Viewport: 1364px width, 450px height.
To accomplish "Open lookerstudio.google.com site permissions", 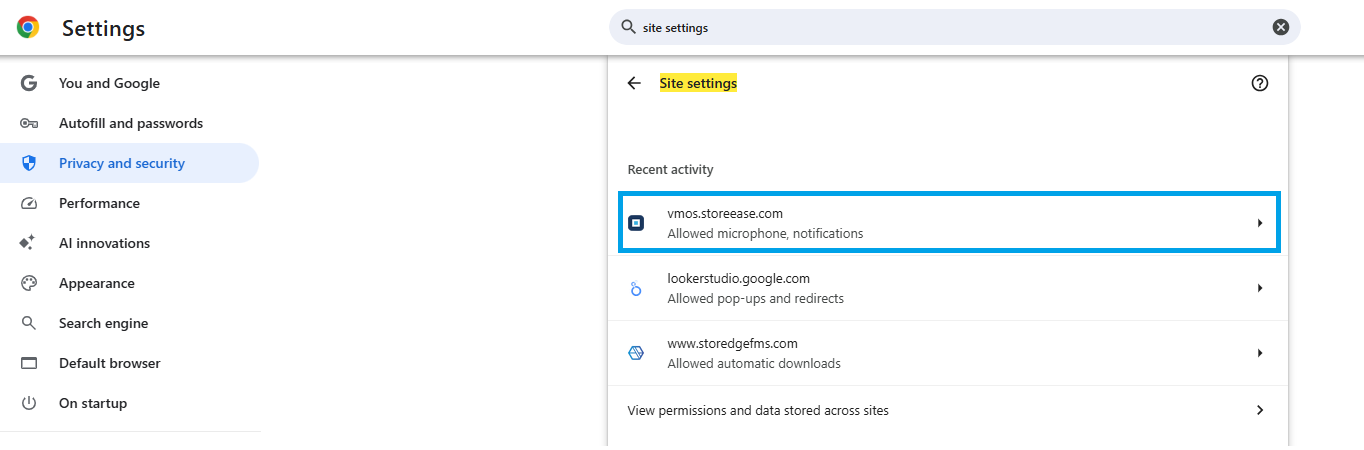I will (948, 288).
